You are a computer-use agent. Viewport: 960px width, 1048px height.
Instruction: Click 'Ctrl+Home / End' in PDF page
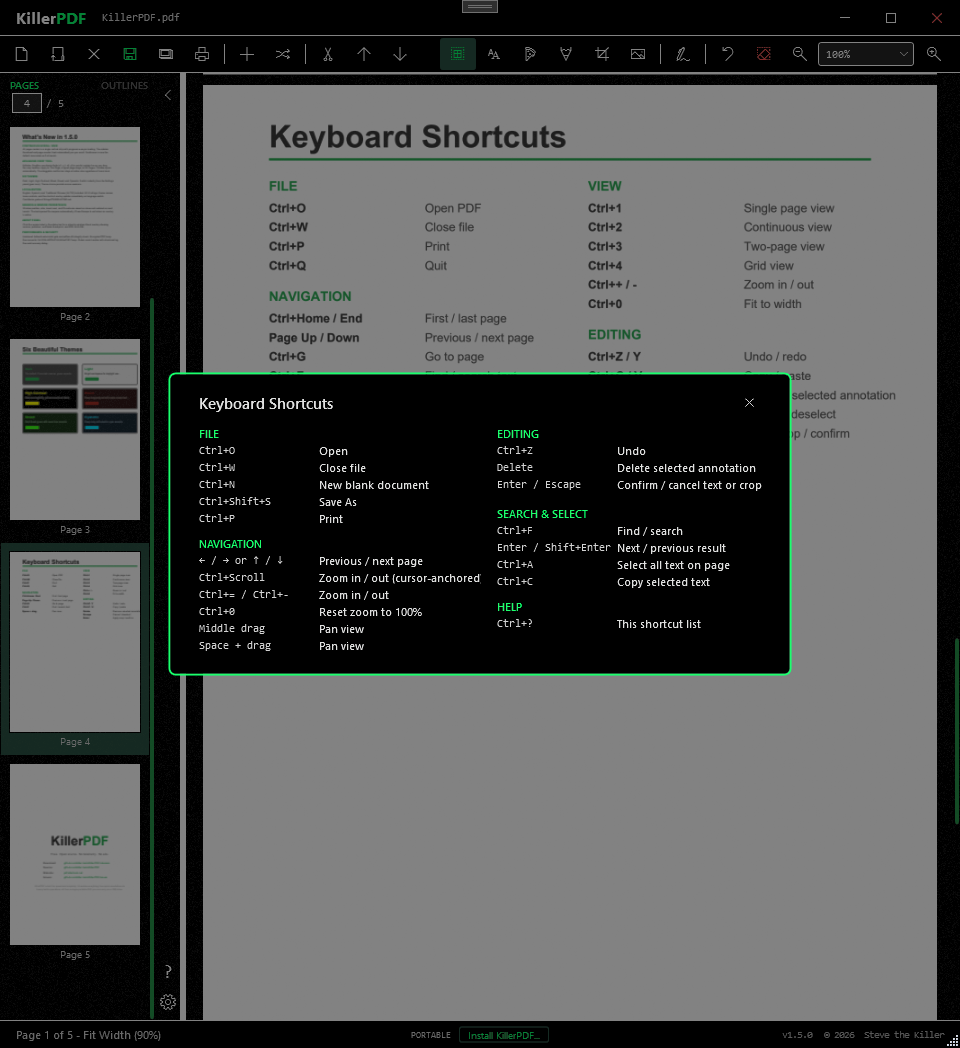click(316, 319)
